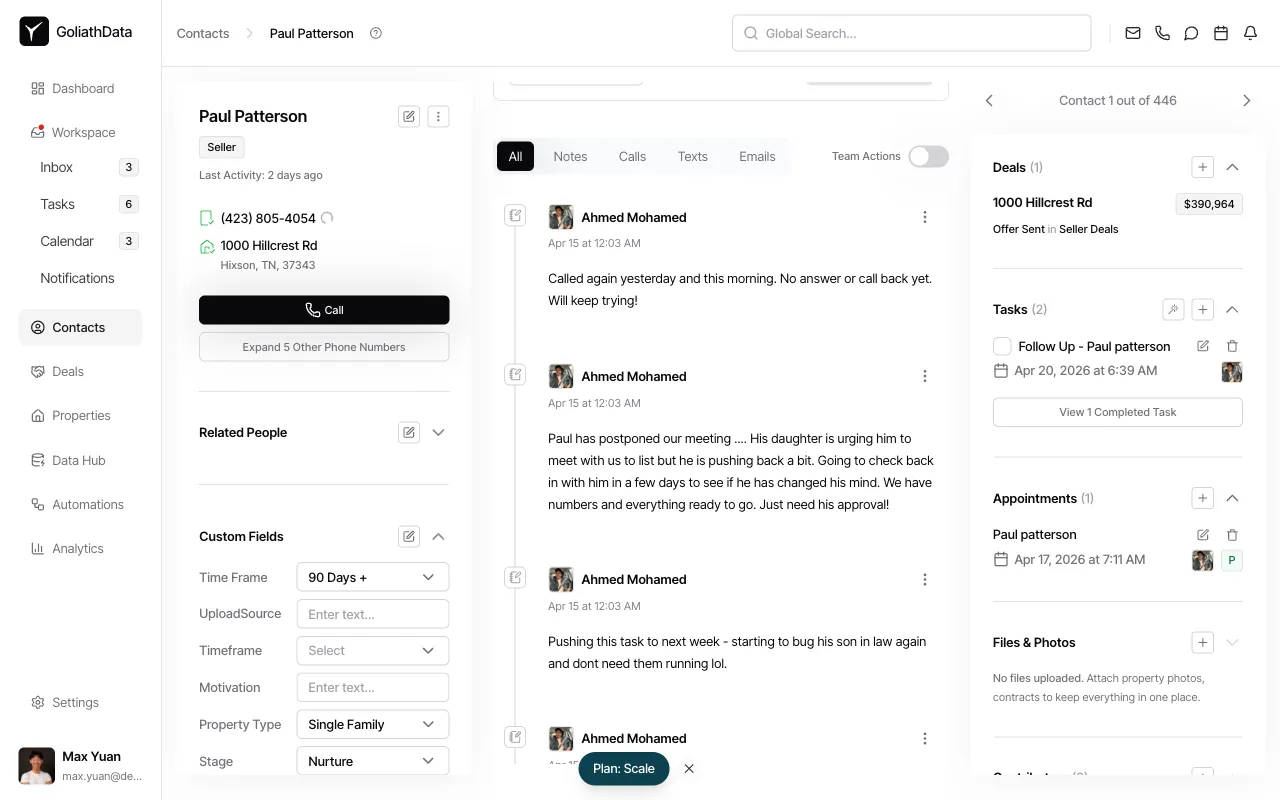Switch to the Emails tab in the activity feed
The image size is (1280, 800).
point(757,156)
